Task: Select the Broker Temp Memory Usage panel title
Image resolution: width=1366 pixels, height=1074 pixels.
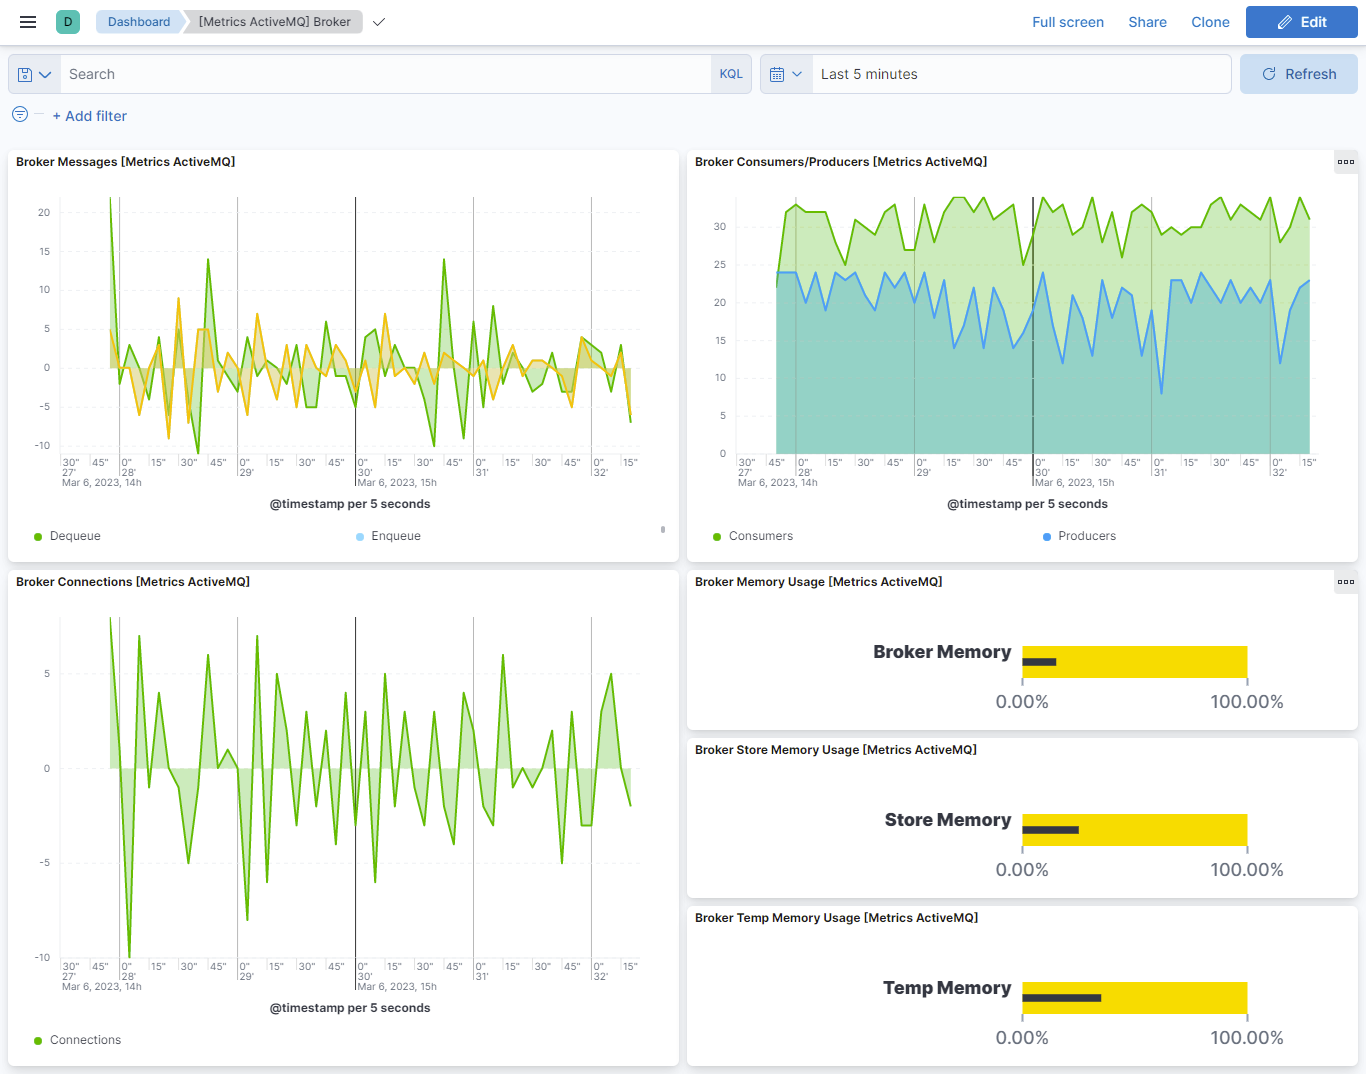Action: pos(837,918)
